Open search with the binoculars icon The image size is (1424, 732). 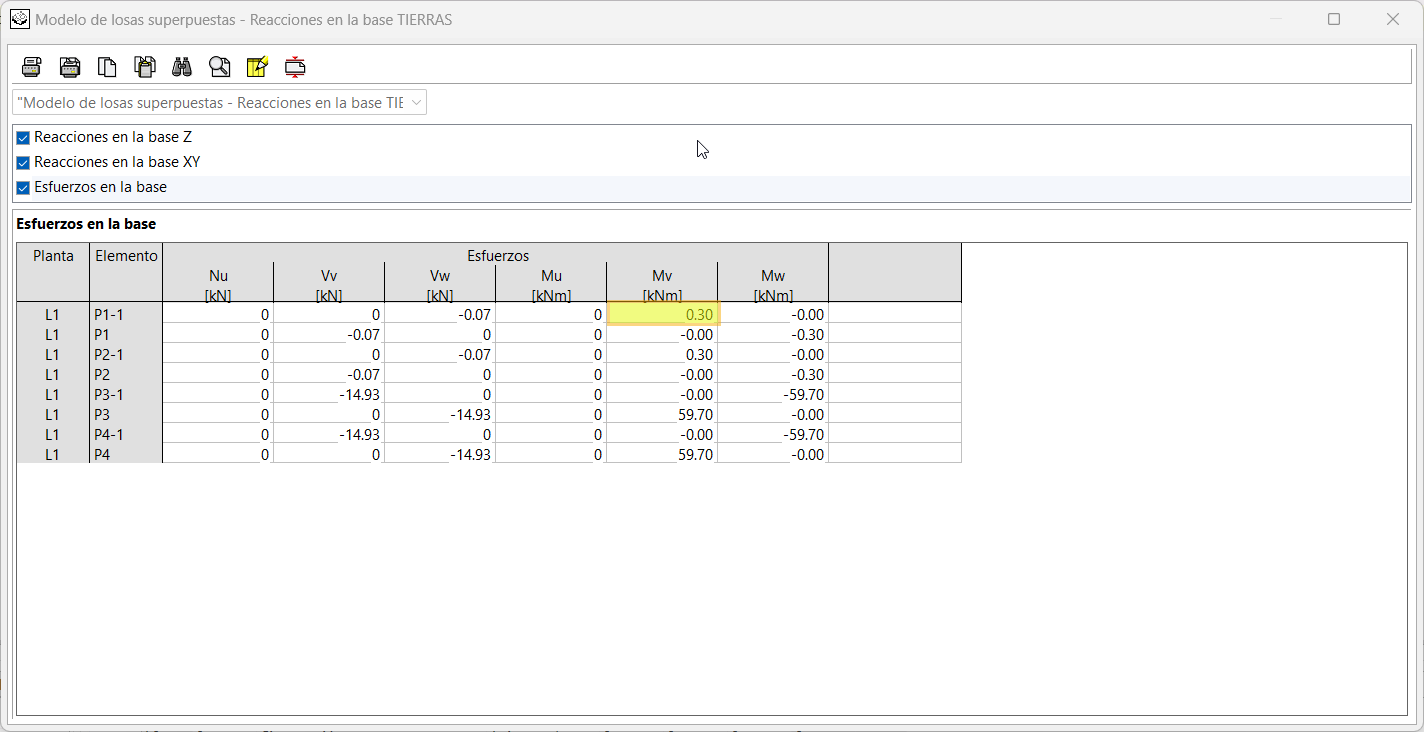click(182, 67)
